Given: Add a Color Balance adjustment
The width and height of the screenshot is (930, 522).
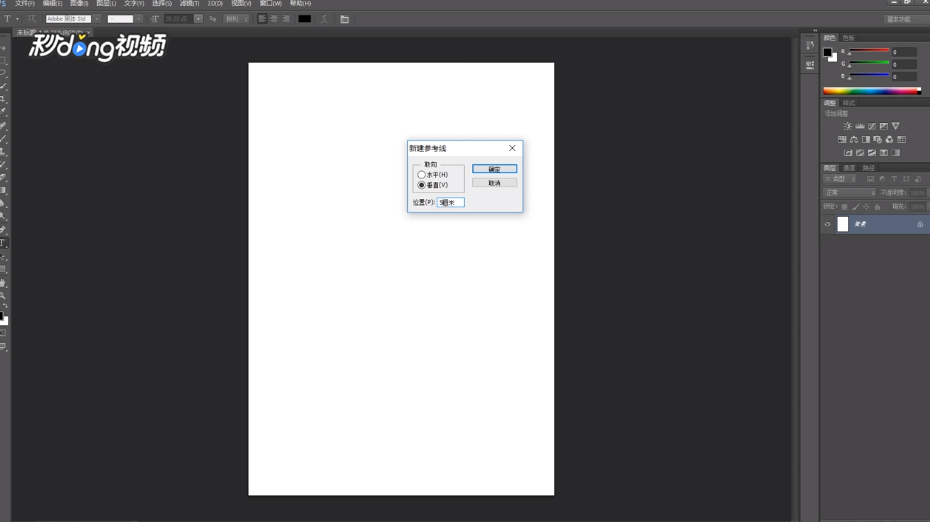Looking at the screenshot, I should click(x=853, y=139).
